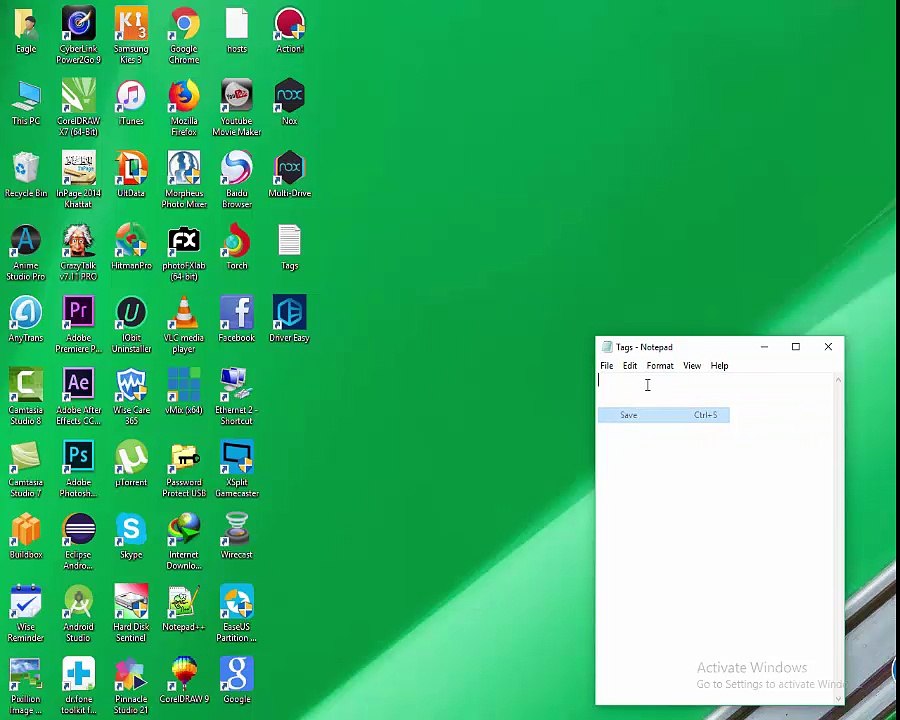Select the Pixillion Image icon
The width and height of the screenshot is (900, 720).
(26, 675)
